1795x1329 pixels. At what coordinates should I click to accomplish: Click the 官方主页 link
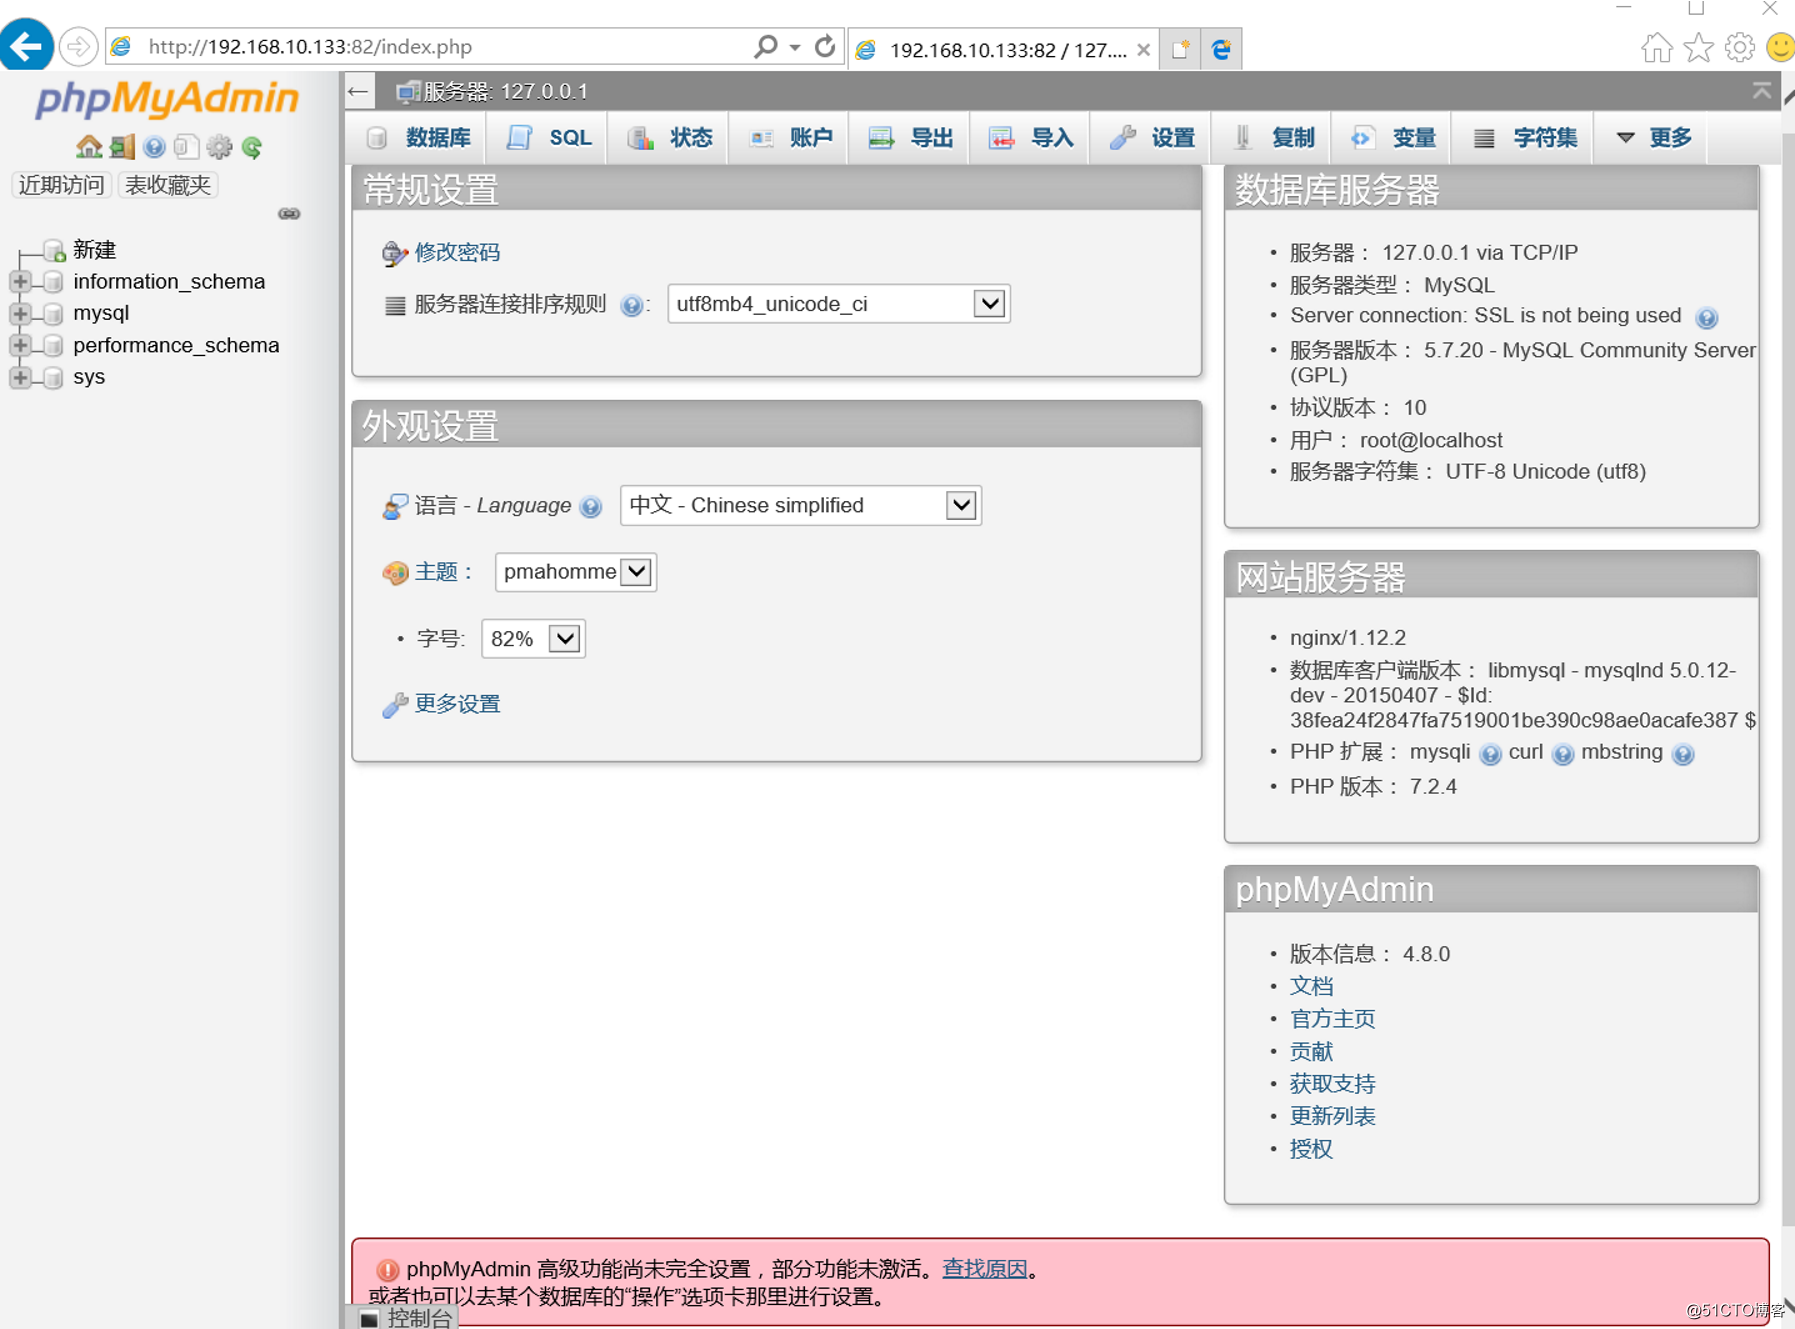click(x=1332, y=1019)
